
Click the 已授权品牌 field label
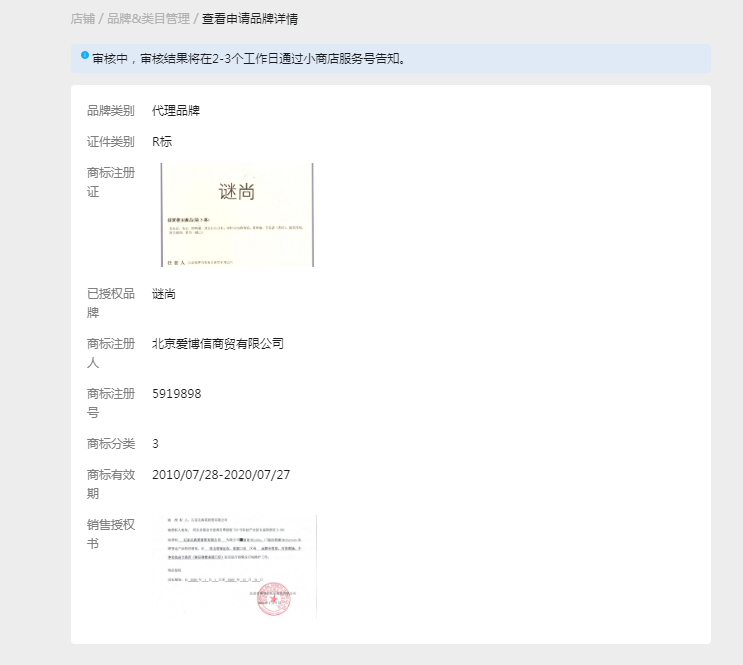tap(111, 303)
